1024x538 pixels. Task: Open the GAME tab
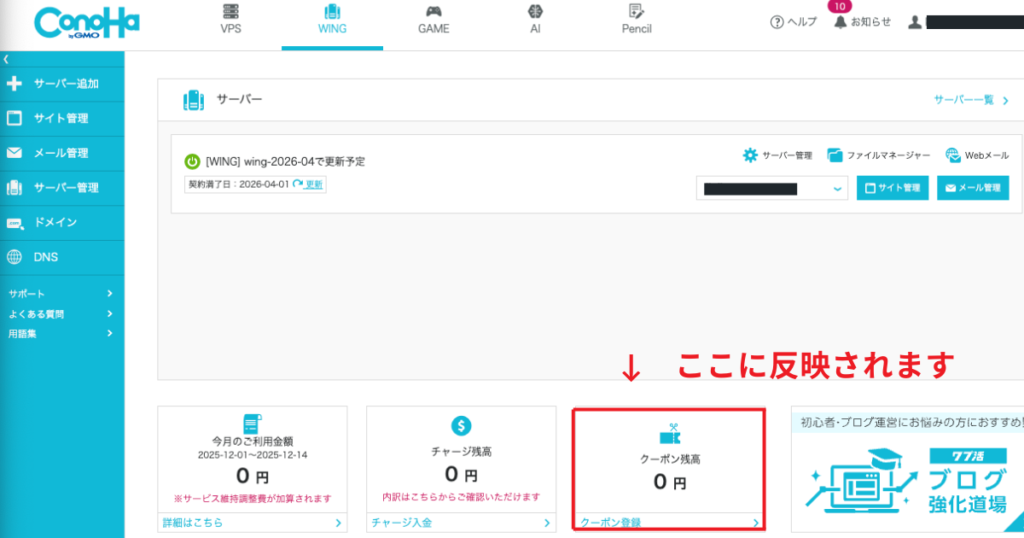coord(434,20)
